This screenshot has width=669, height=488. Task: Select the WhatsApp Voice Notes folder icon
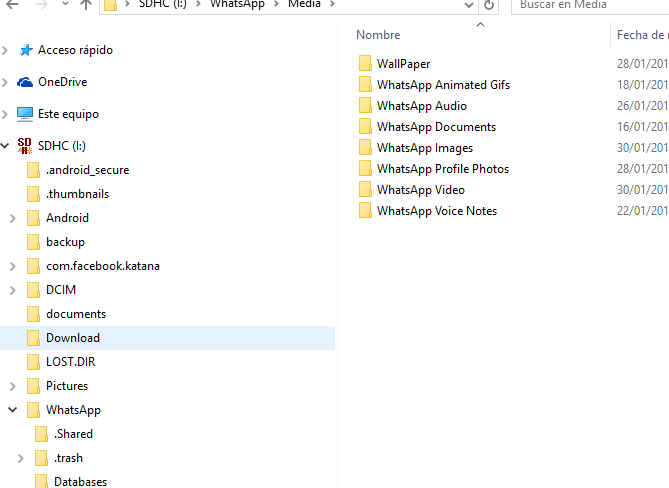point(365,211)
